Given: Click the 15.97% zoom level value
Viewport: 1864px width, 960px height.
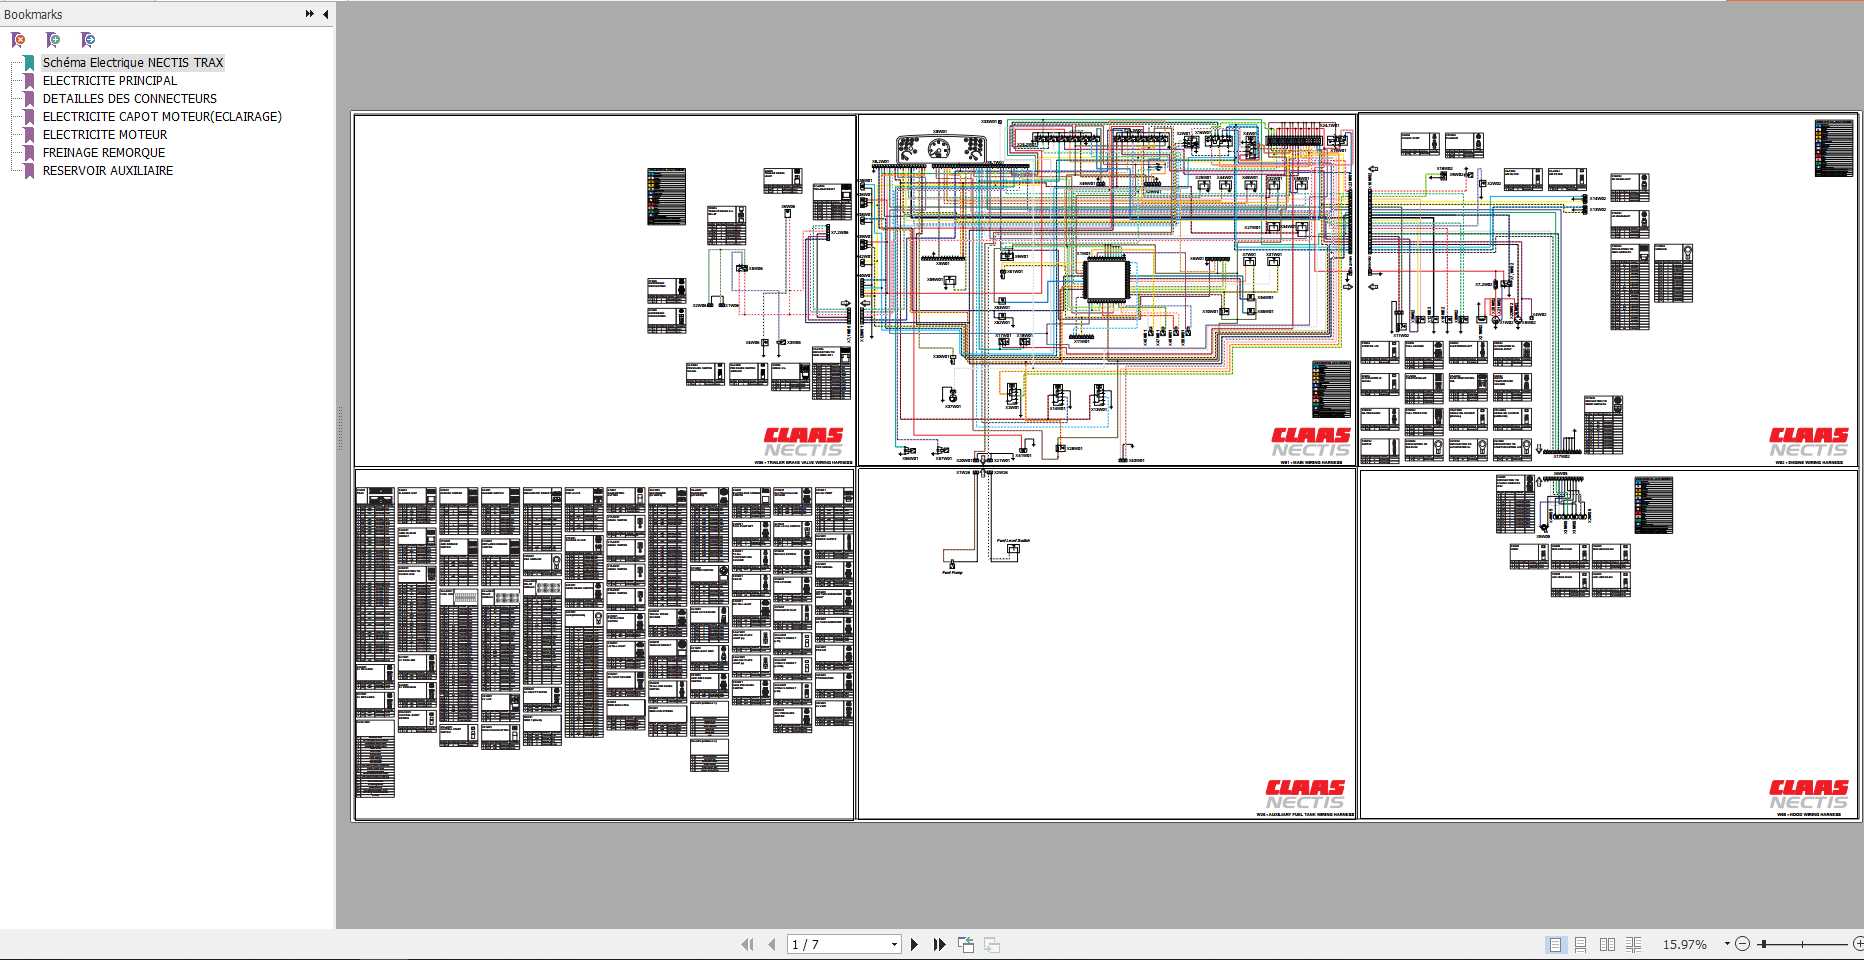Looking at the screenshot, I should click(x=1685, y=944).
